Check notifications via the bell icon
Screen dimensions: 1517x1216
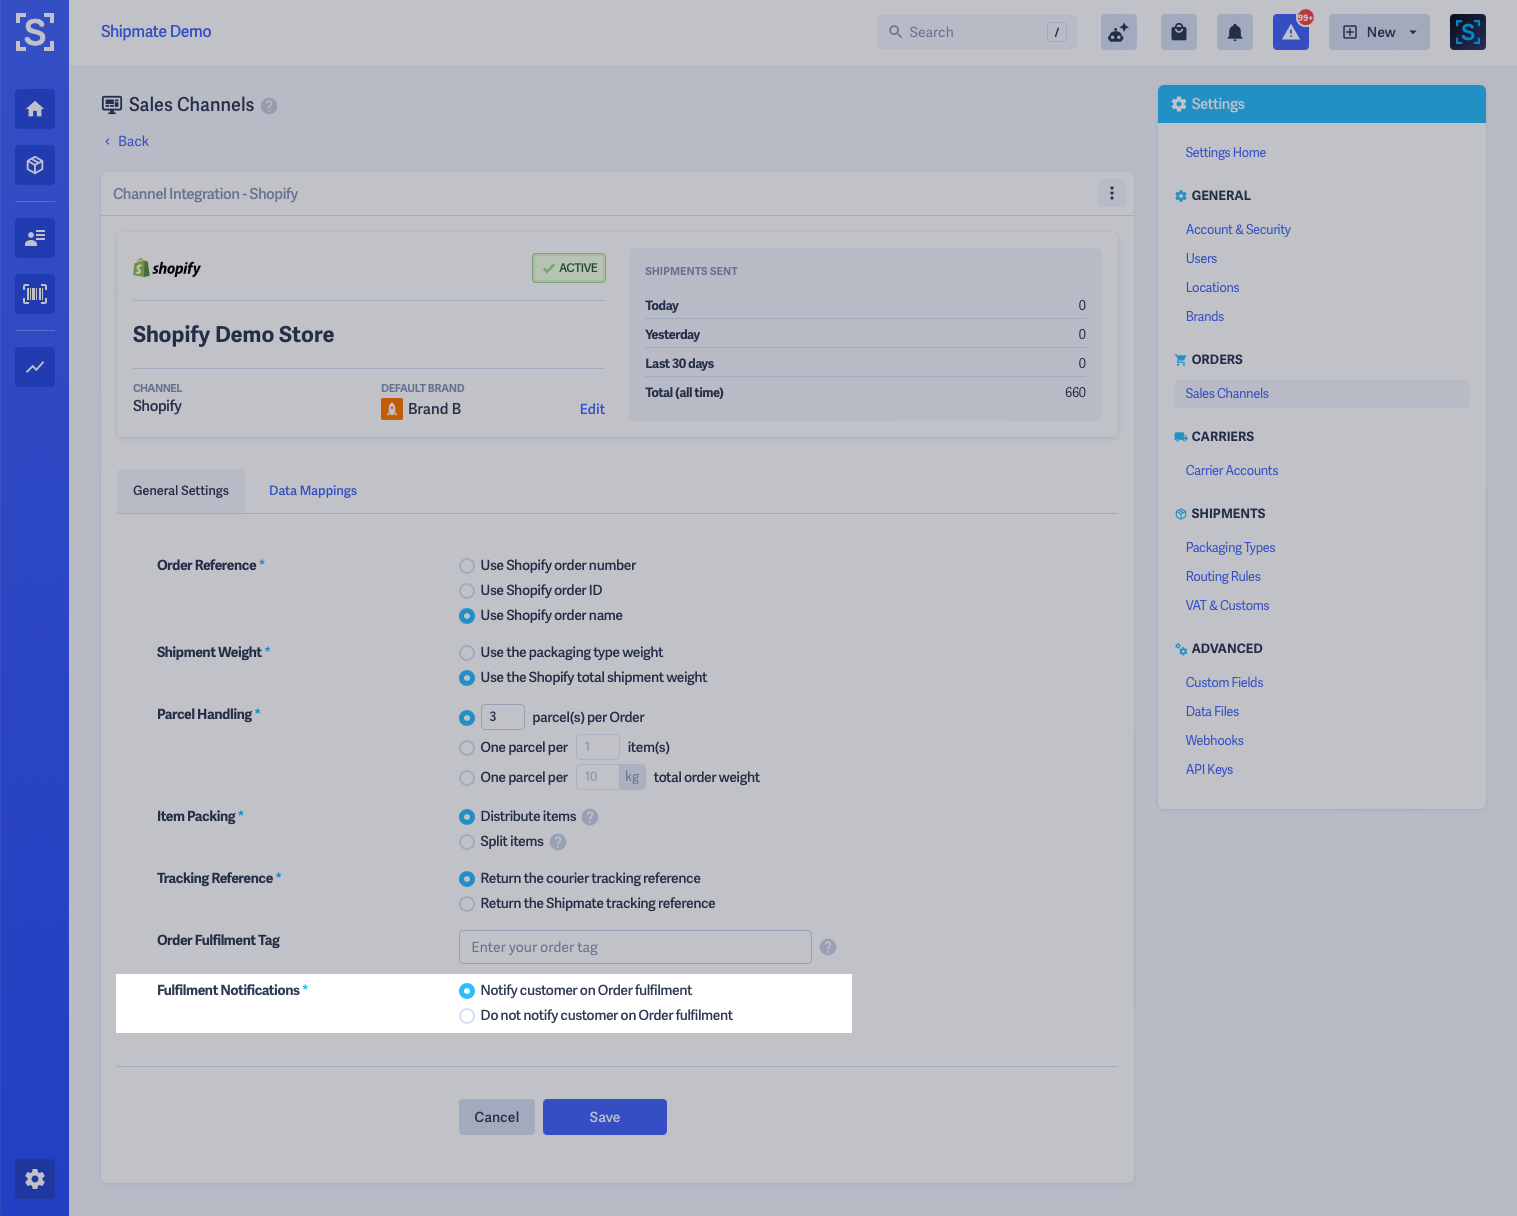click(x=1234, y=31)
